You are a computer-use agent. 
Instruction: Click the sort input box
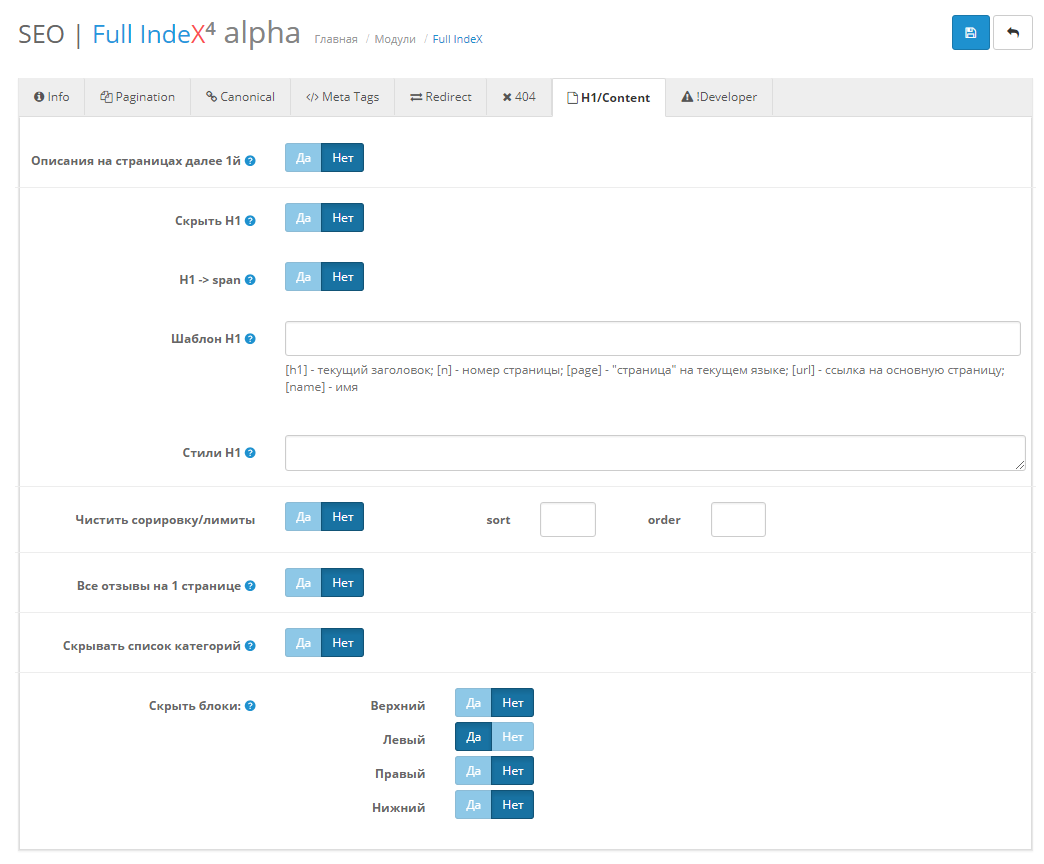[568, 520]
